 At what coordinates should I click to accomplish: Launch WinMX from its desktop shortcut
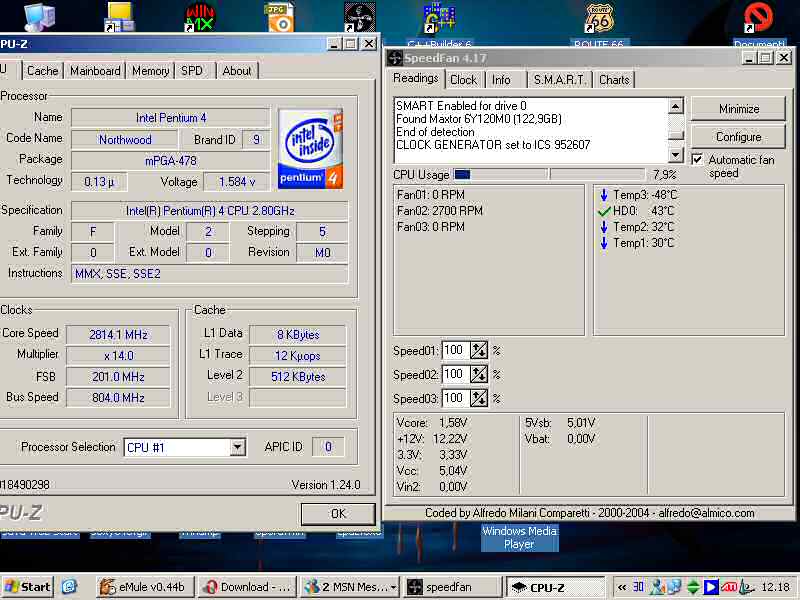tap(200, 16)
